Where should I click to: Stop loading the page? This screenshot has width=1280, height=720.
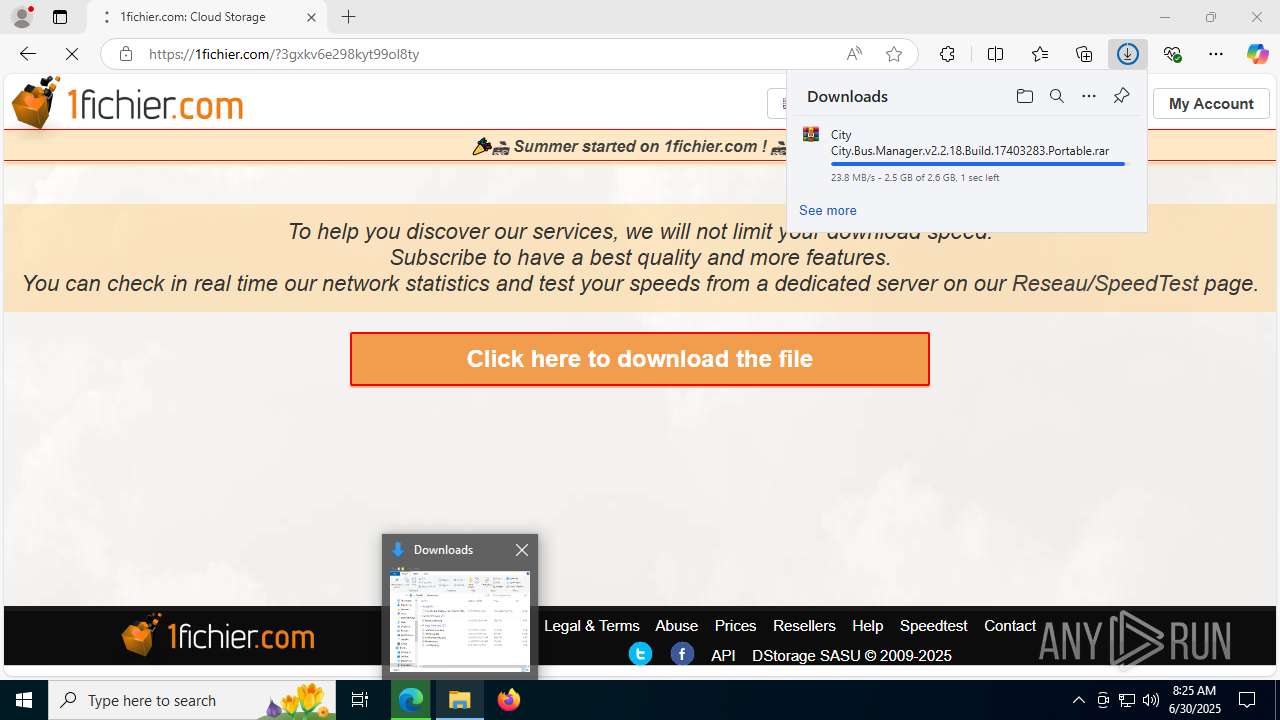coord(72,54)
